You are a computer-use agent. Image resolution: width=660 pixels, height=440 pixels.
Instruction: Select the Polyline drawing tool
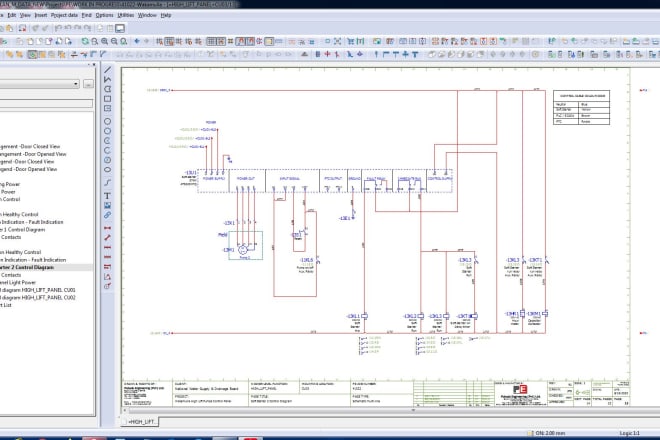pyautogui.click(x=108, y=79)
